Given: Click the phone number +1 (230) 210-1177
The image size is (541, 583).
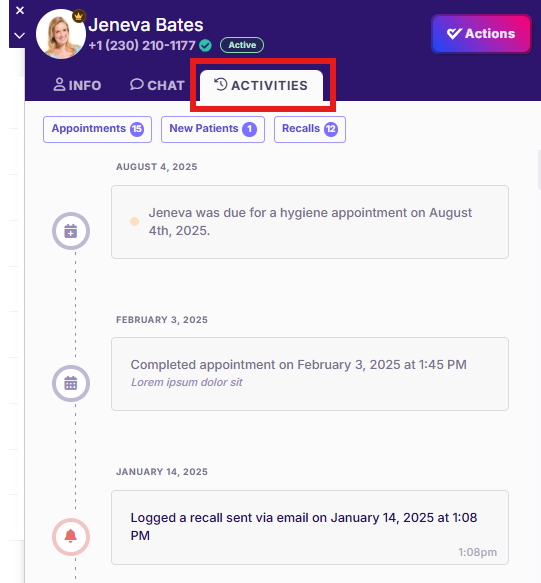Looking at the screenshot, I should tap(142, 45).
